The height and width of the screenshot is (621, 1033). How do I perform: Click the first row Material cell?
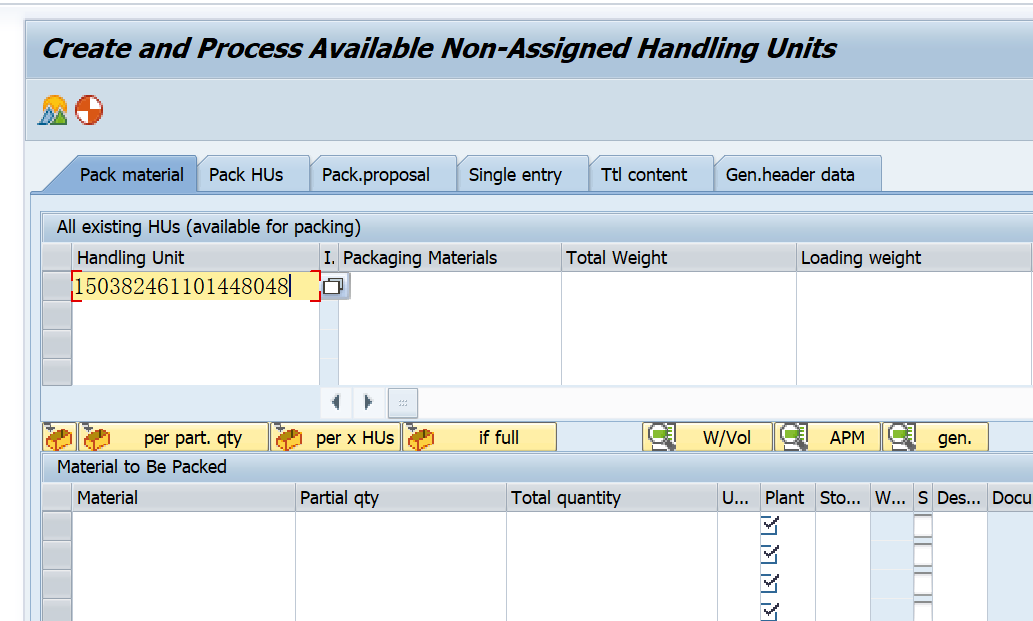[x=183, y=526]
